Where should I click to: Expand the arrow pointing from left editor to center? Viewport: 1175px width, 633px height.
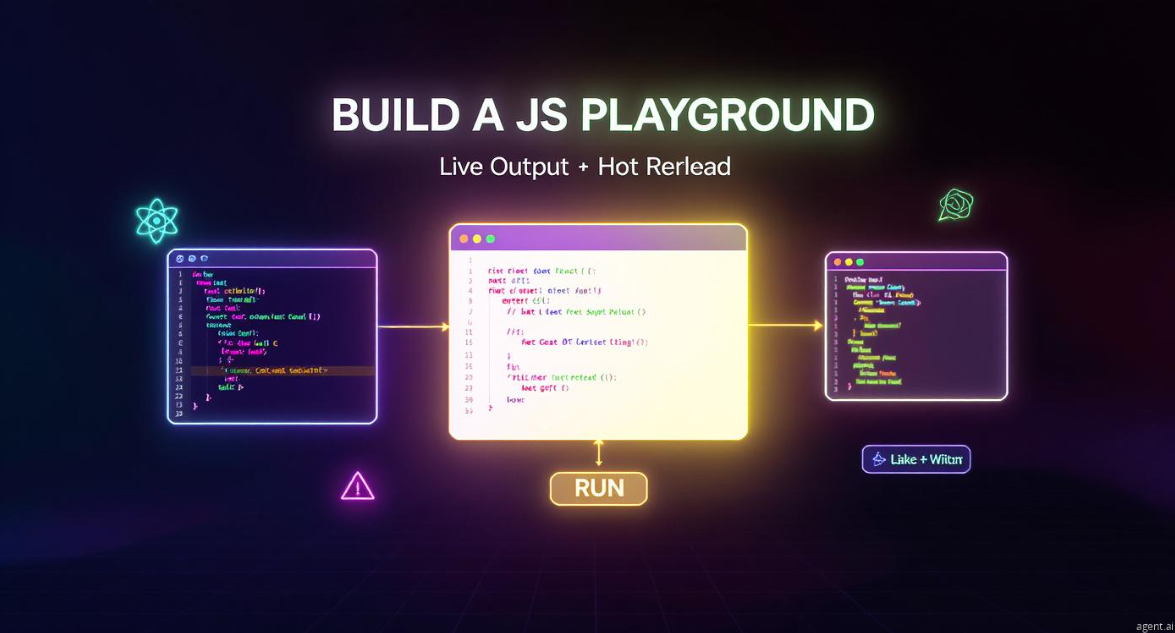click(413, 325)
